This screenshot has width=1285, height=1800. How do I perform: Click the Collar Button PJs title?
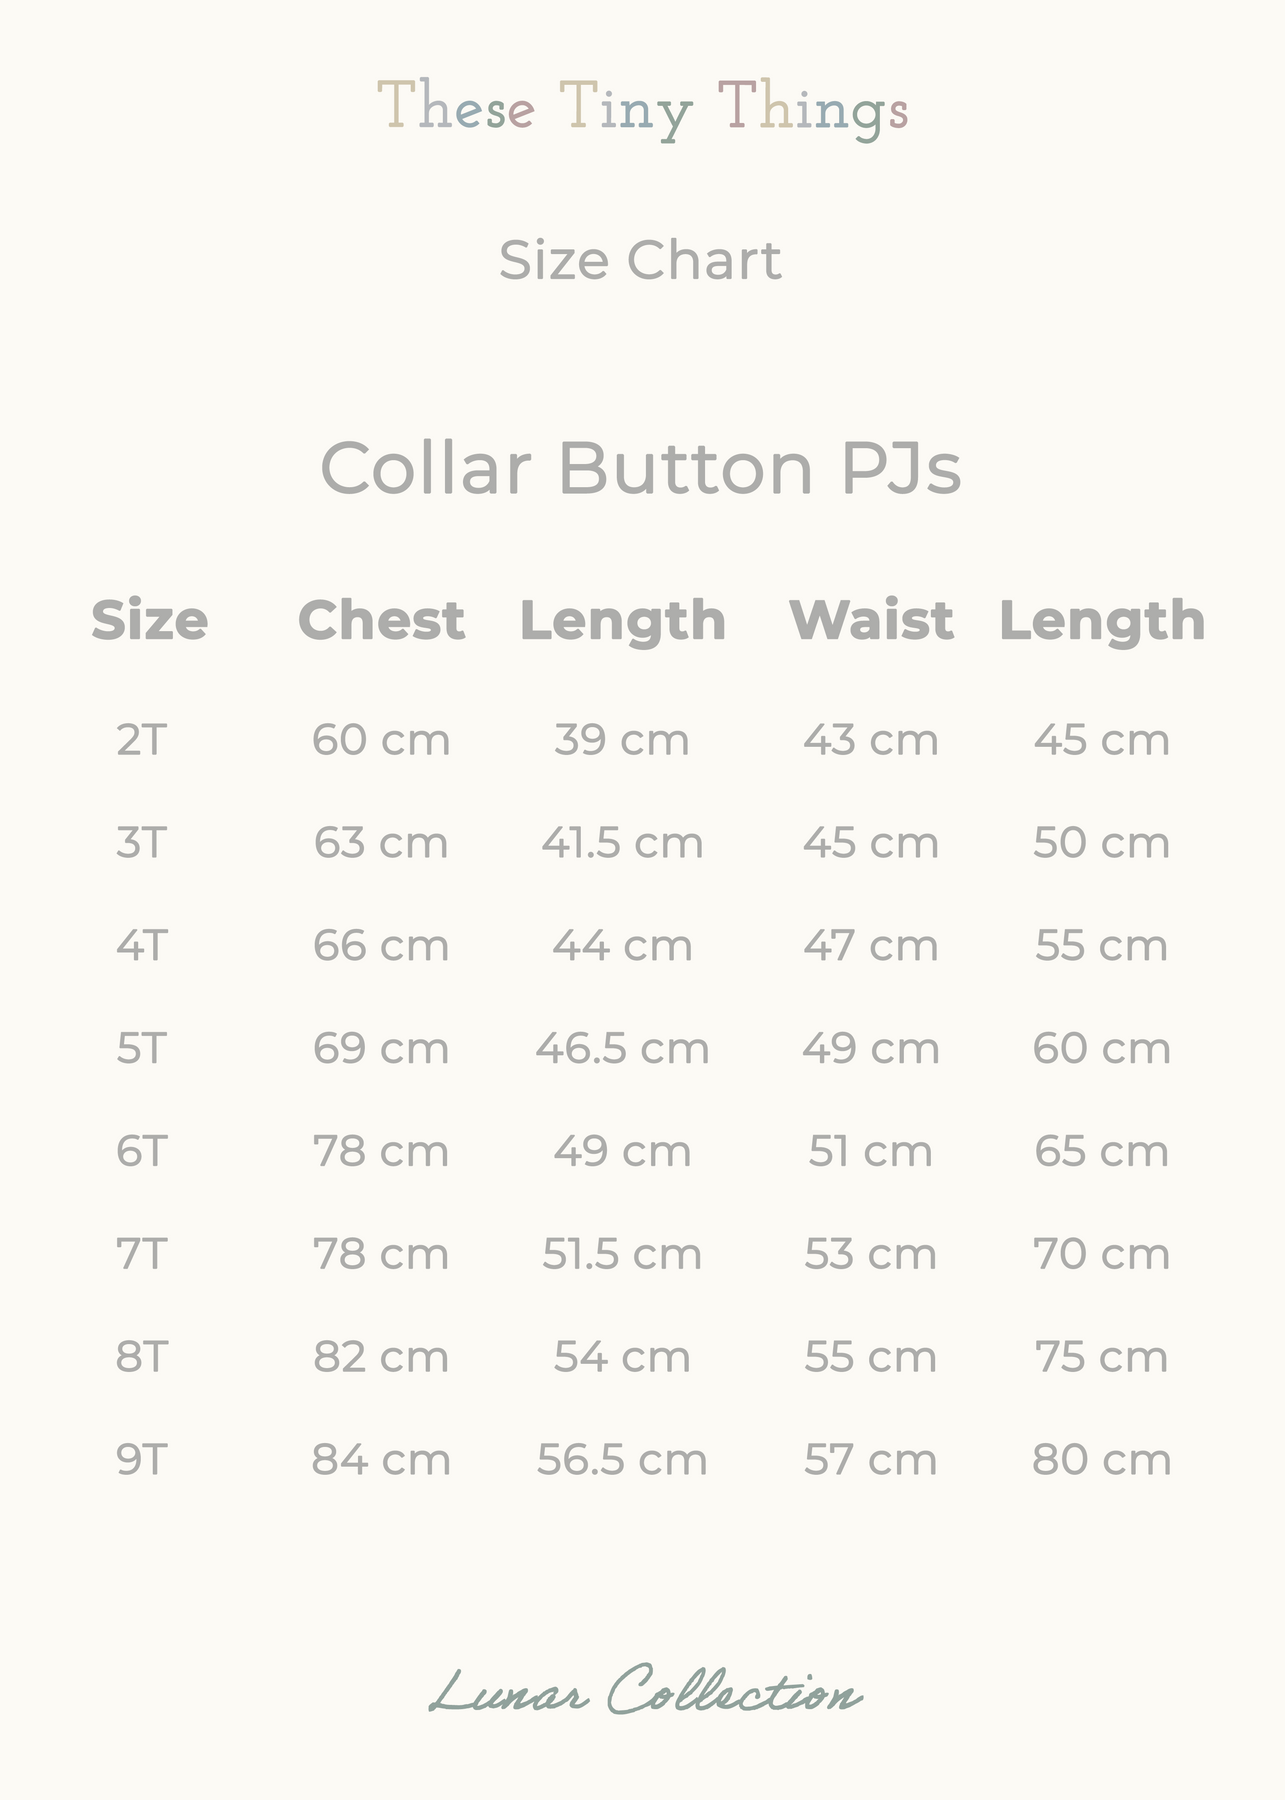click(640, 468)
